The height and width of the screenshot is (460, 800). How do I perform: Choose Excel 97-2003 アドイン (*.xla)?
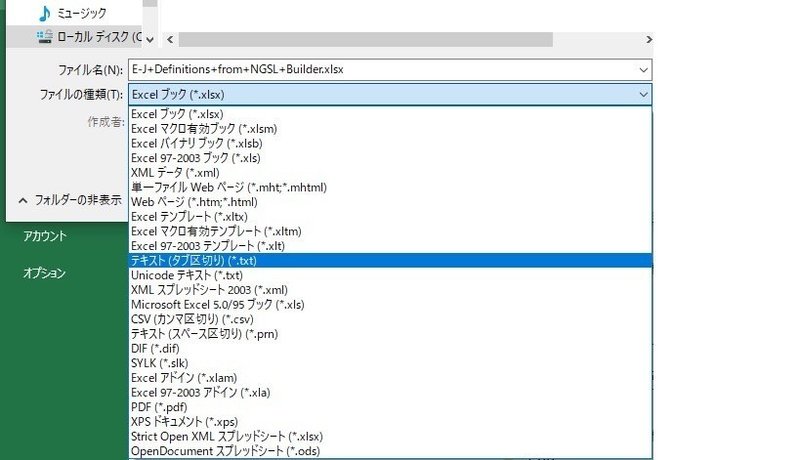(390, 393)
